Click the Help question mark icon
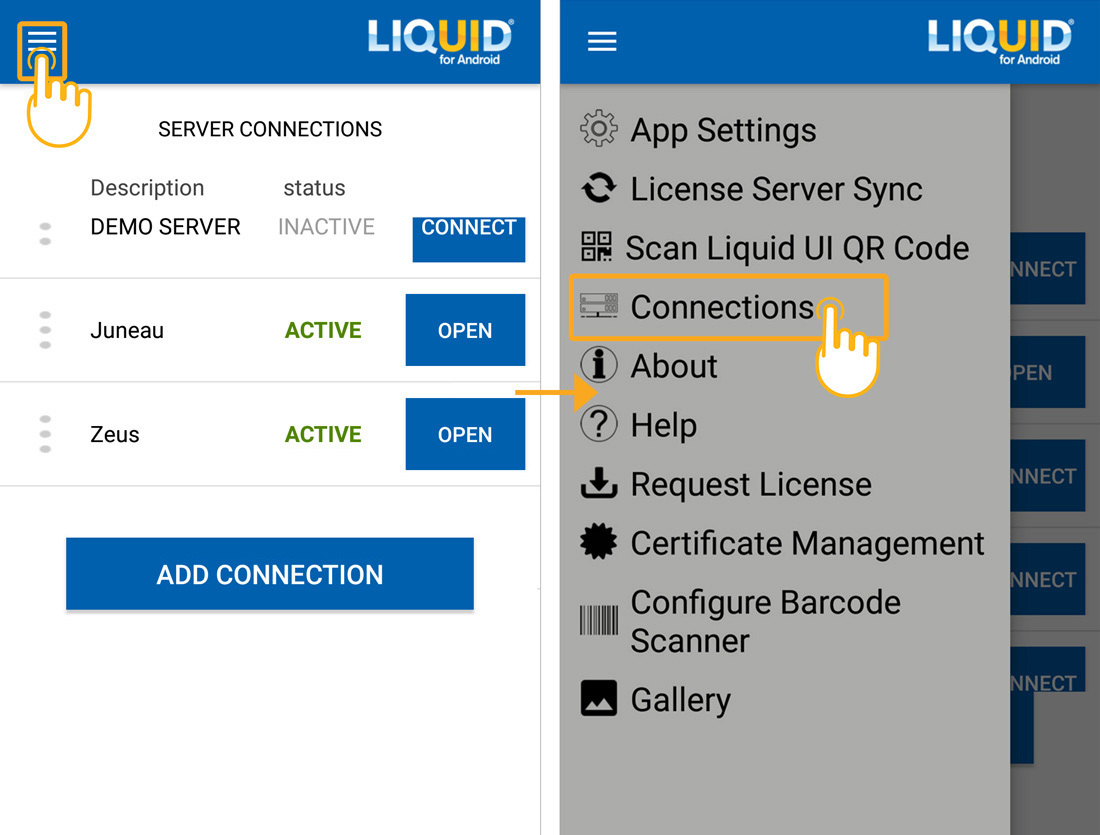 pos(599,425)
